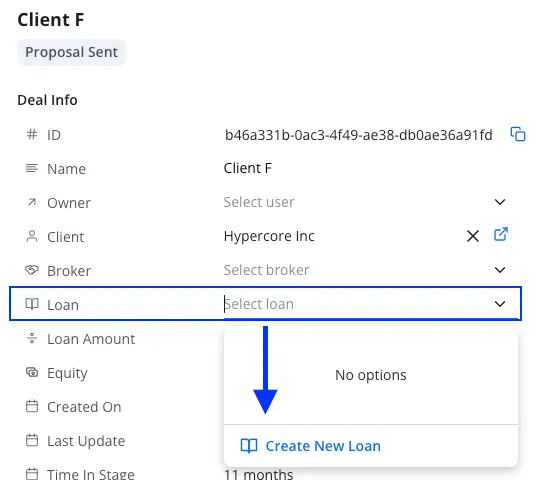Click the Loan Amount label
The width and height of the screenshot is (550, 480).
pos(91,339)
